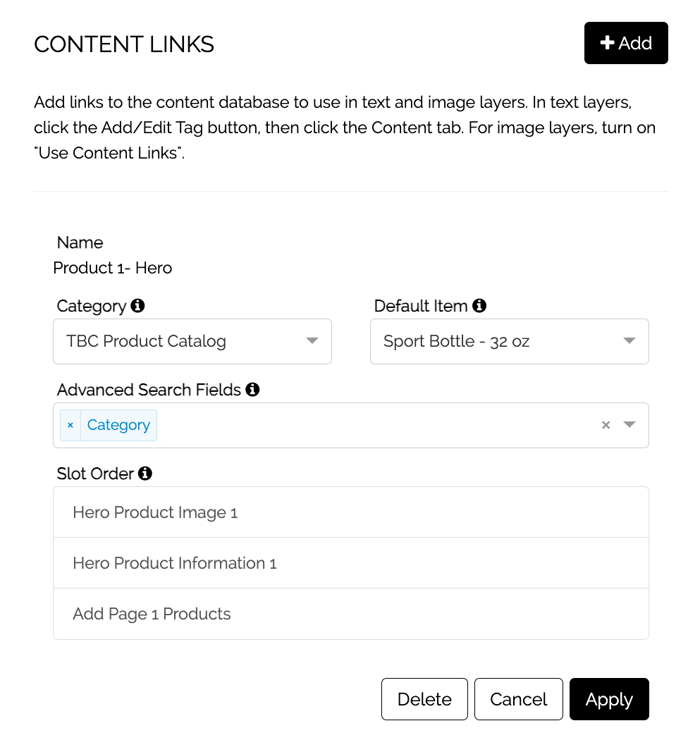This screenshot has height=740, width=688.
Task: Click the plus icon on Add button
Action: 607,43
